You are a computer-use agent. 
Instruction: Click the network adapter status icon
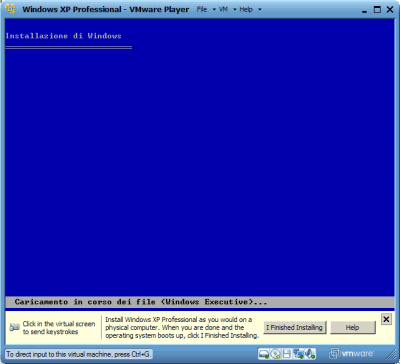tap(298, 354)
